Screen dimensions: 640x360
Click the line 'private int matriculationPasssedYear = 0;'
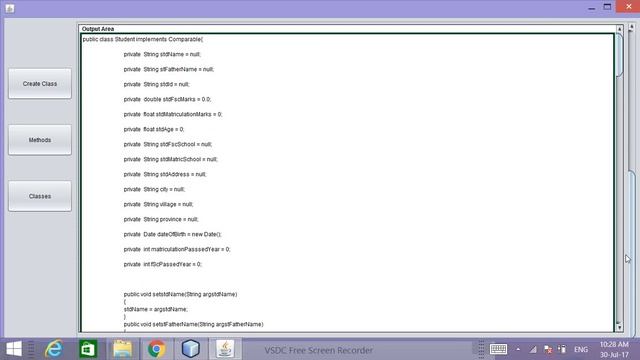(x=177, y=249)
